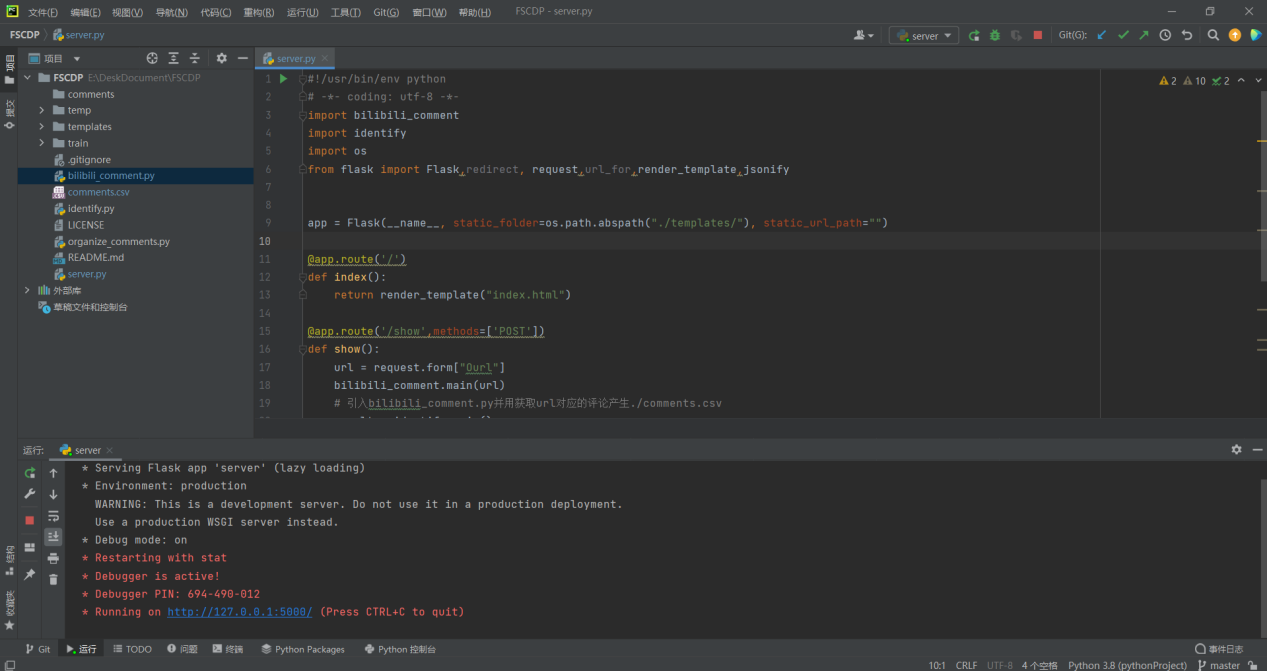Stop process in run panel
The image size is (1267, 671).
click(x=29, y=520)
